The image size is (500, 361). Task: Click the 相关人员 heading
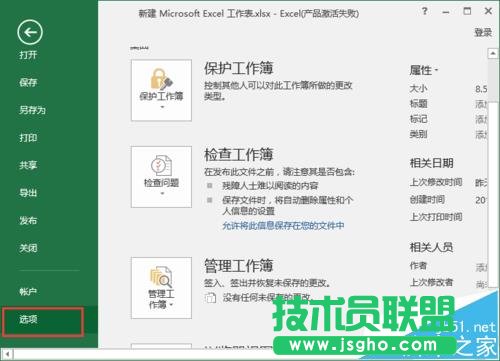[x=431, y=247]
